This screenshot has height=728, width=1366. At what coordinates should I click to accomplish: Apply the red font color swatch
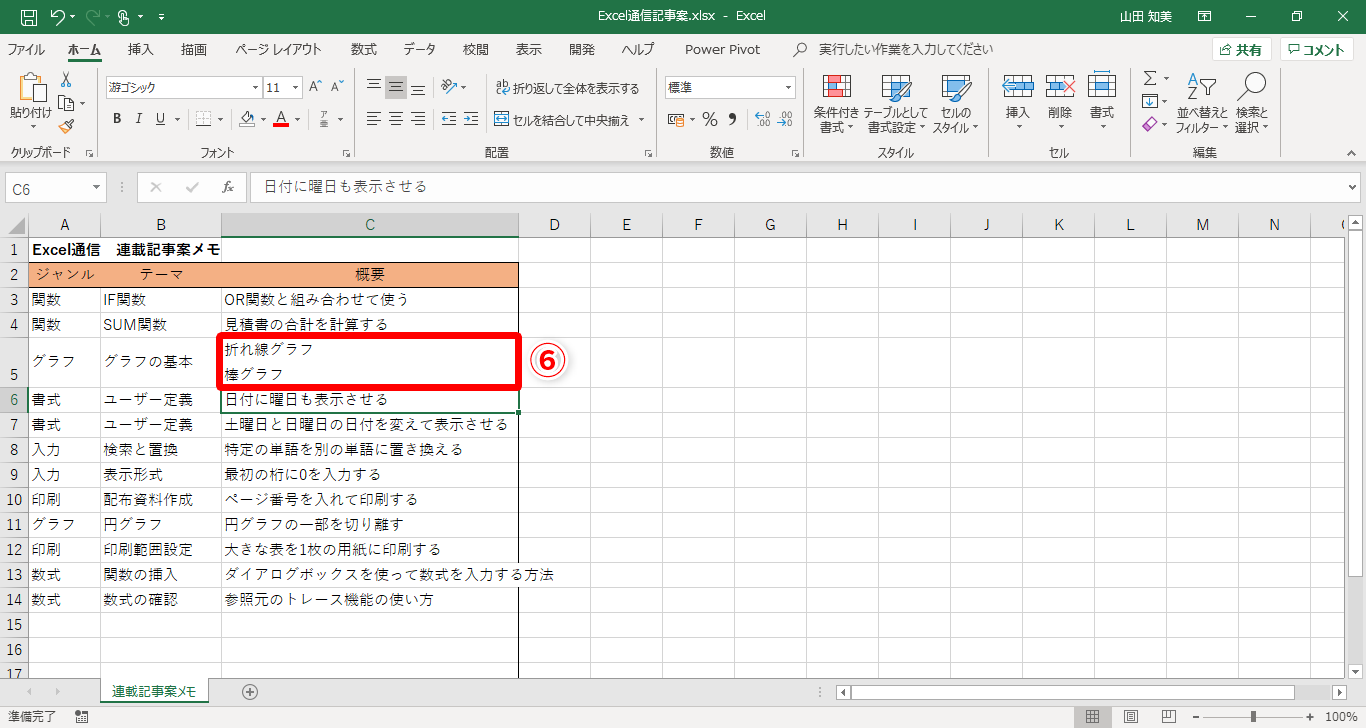[281, 119]
